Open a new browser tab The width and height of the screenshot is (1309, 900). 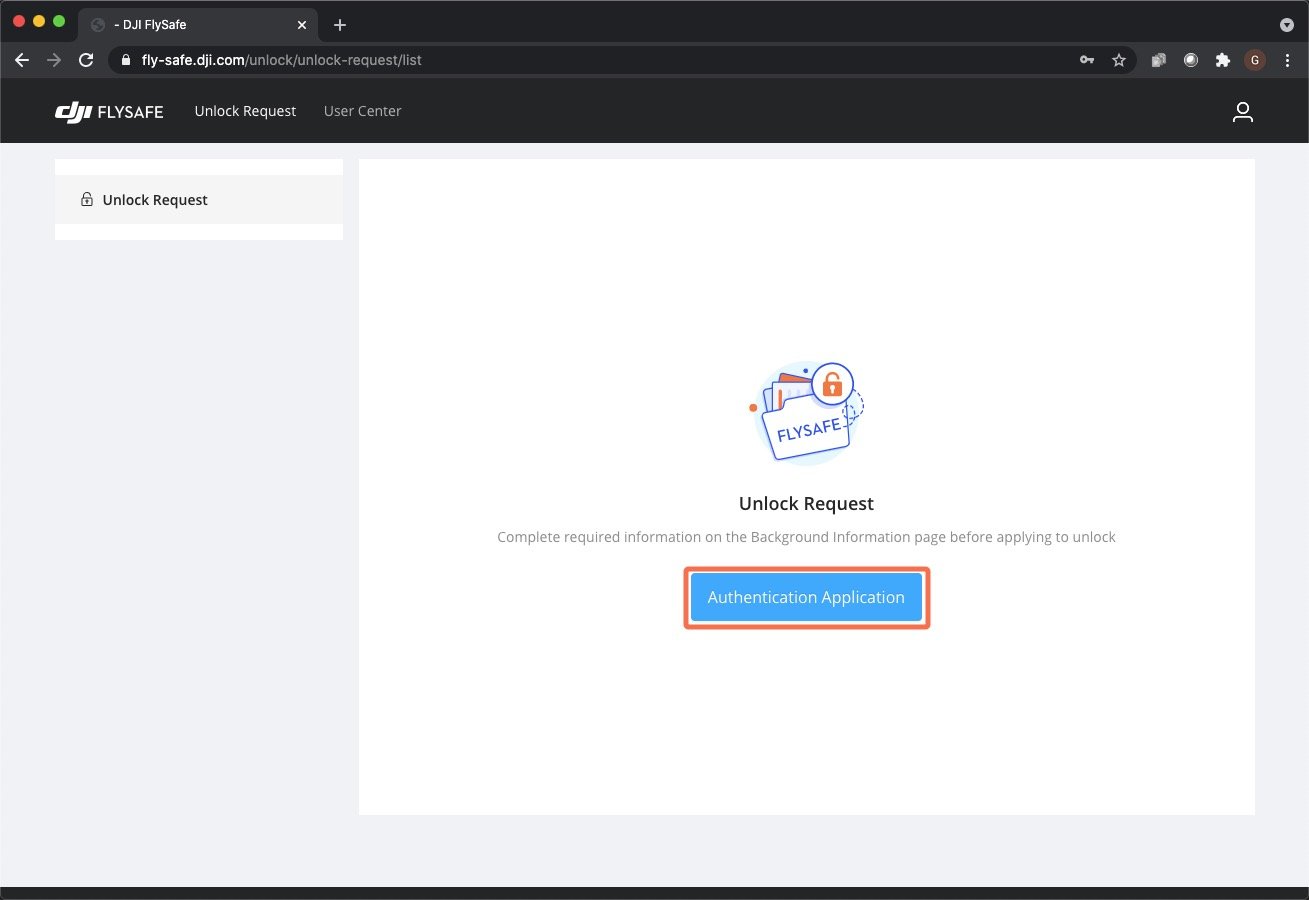[340, 25]
